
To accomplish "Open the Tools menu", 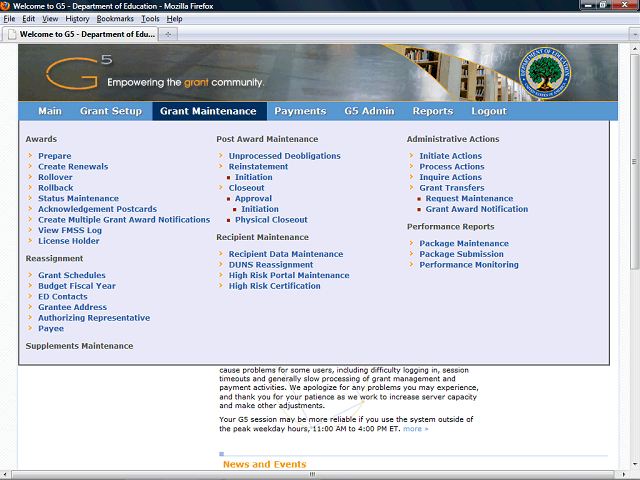I will tap(150, 19).
